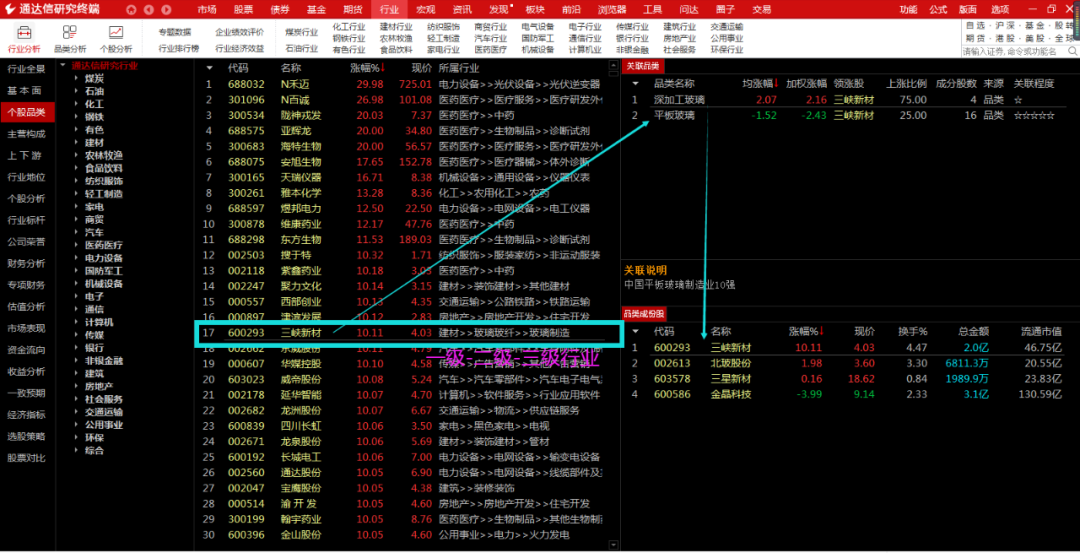
Task: Collapse the 通达信研究行业 root node
Action: click(x=63, y=65)
